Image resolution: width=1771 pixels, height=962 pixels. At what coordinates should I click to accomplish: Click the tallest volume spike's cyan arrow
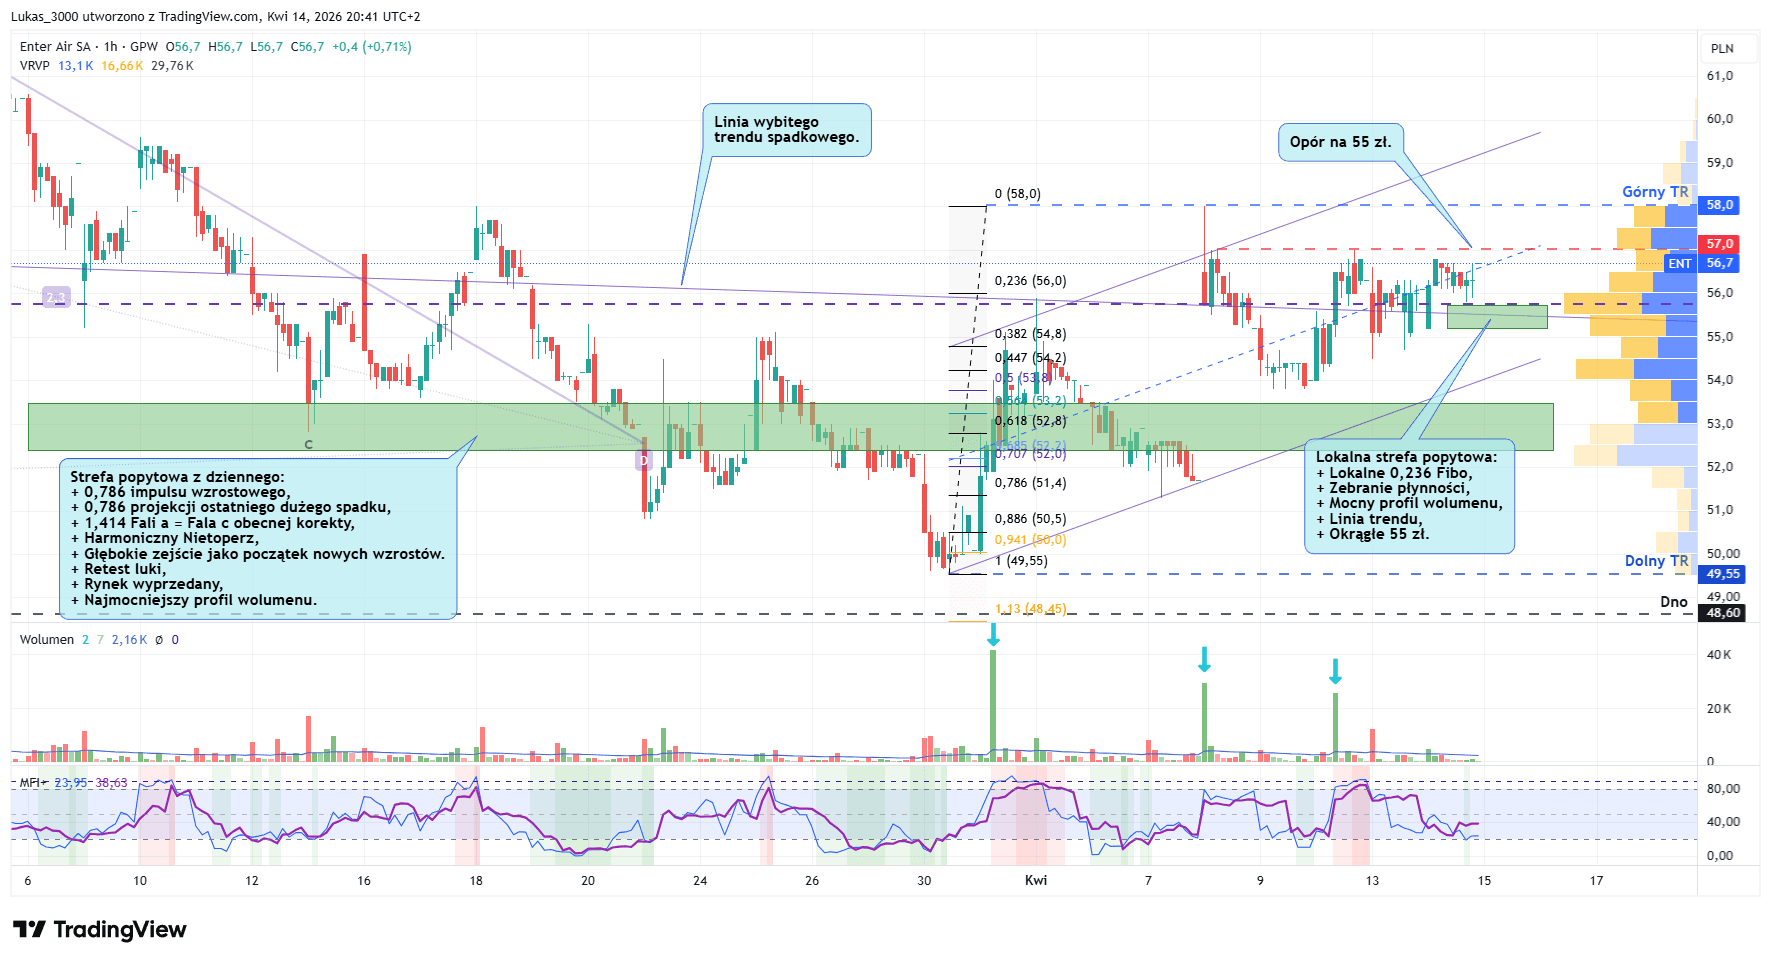click(x=993, y=635)
